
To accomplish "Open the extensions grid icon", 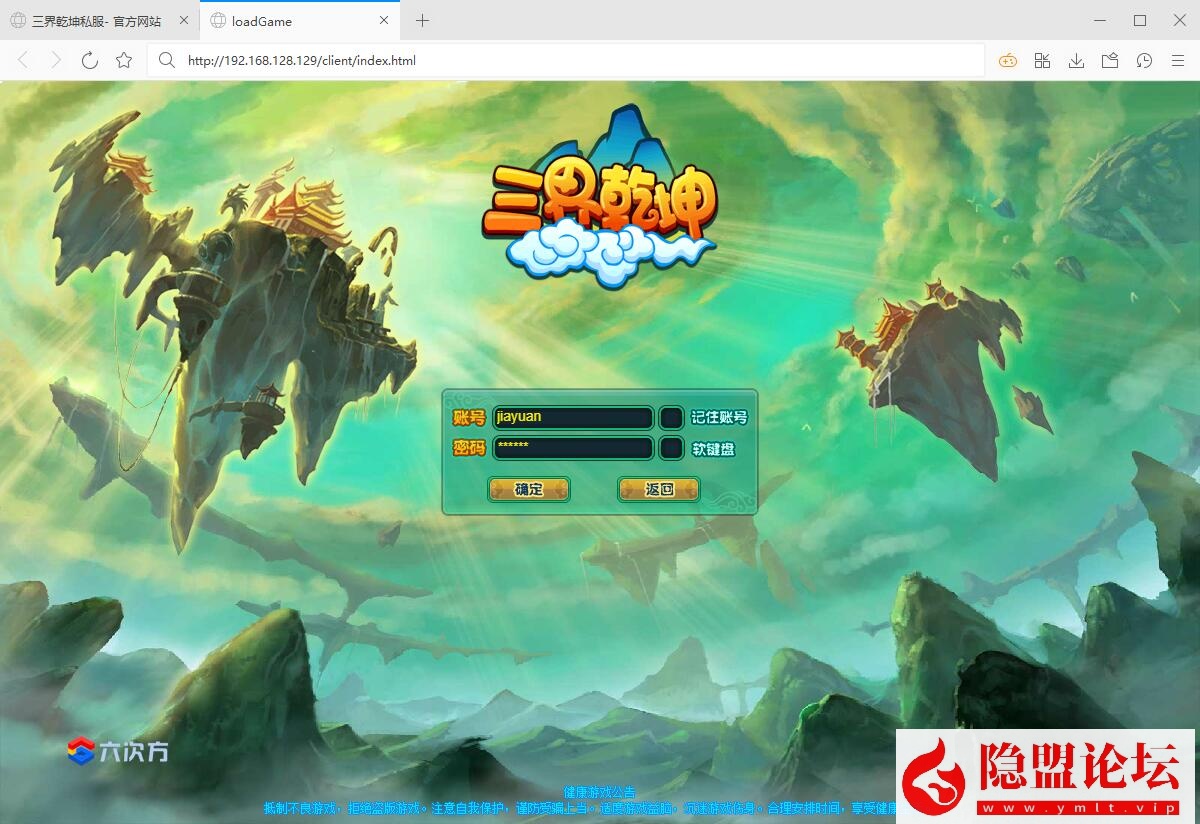I will tap(1042, 61).
